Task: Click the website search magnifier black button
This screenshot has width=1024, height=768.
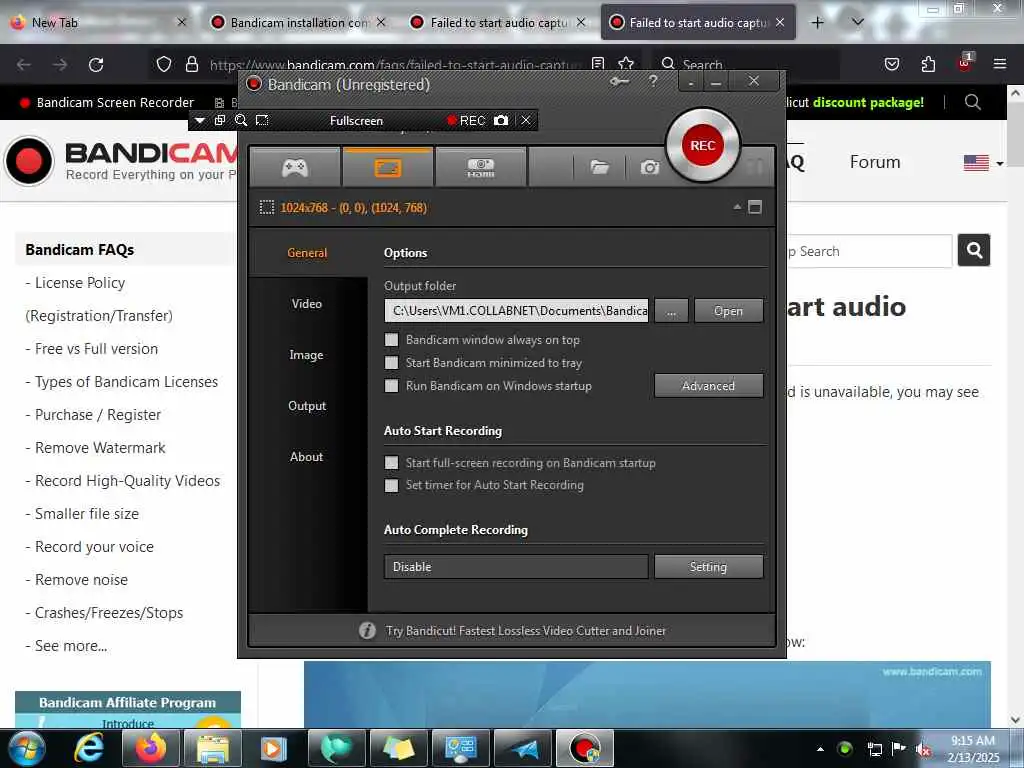Action: [974, 250]
